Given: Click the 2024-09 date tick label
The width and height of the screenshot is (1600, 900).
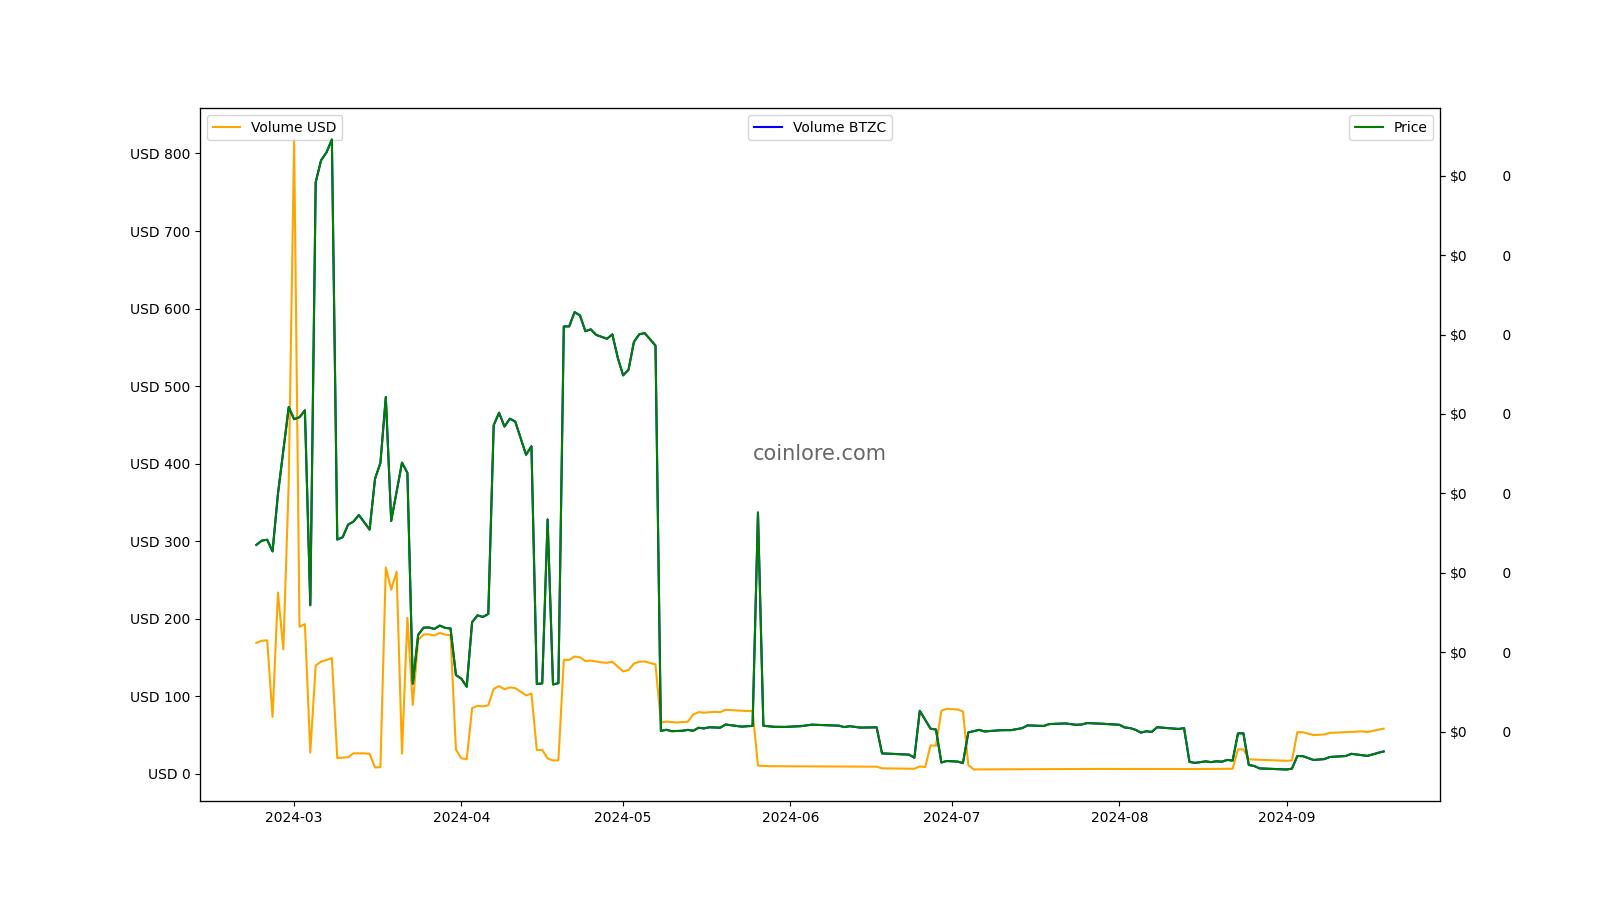Looking at the screenshot, I should pos(1286,817).
